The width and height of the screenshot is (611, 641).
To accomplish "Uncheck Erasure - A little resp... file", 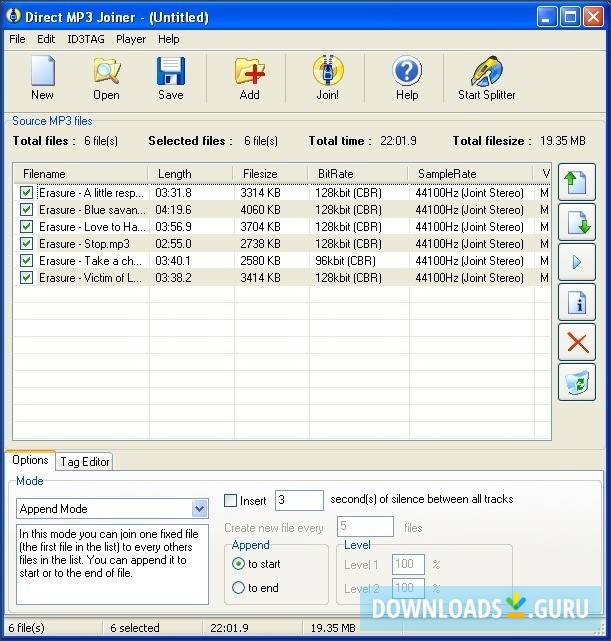I will point(27,193).
